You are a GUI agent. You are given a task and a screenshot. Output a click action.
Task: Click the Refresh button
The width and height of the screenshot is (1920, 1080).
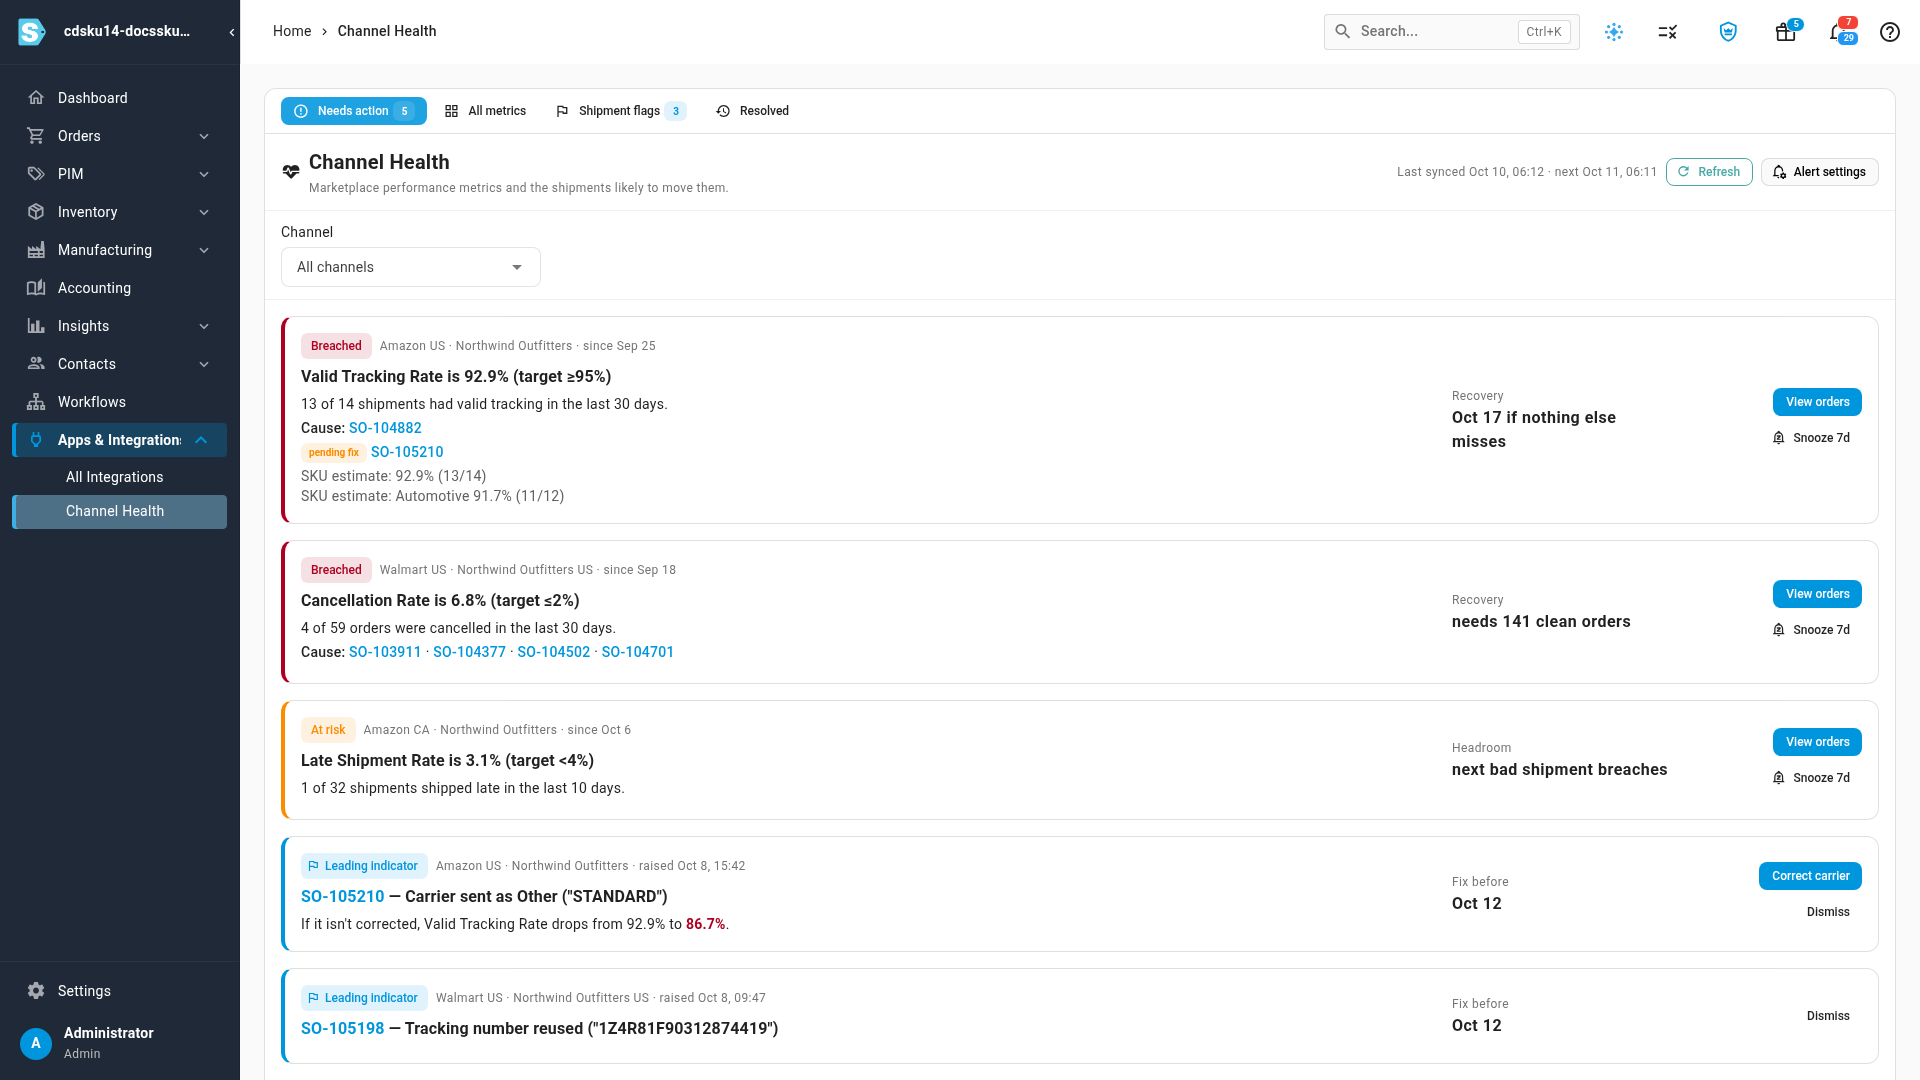(x=1709, y=172)
